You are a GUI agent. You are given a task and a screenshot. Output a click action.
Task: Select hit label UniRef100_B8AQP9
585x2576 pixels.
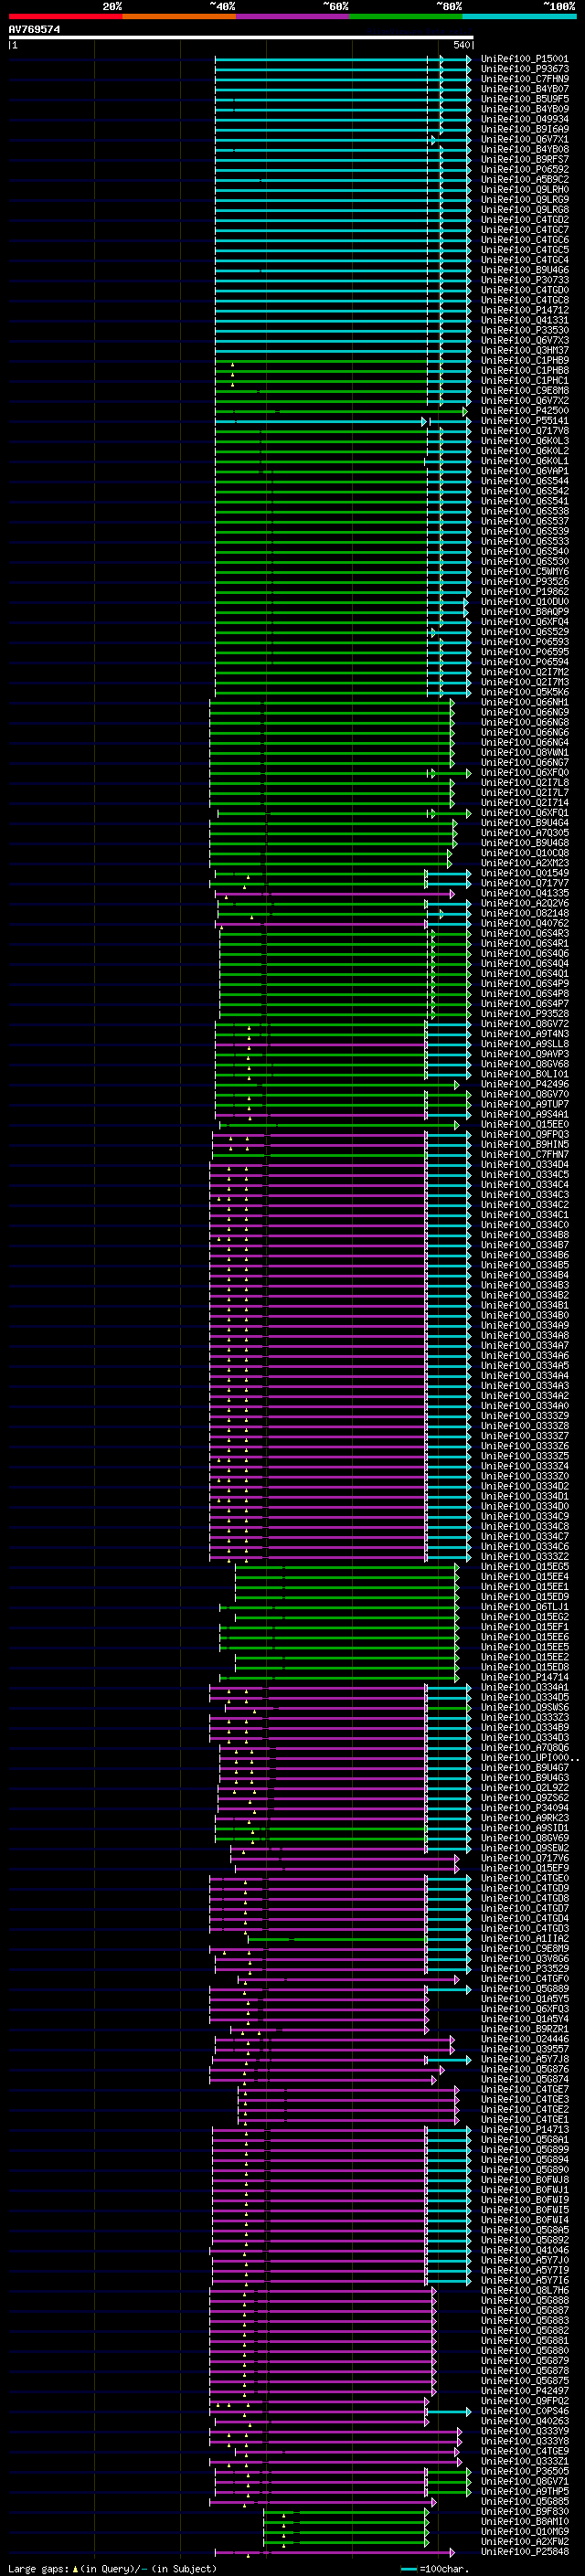[x=525, y=612]
